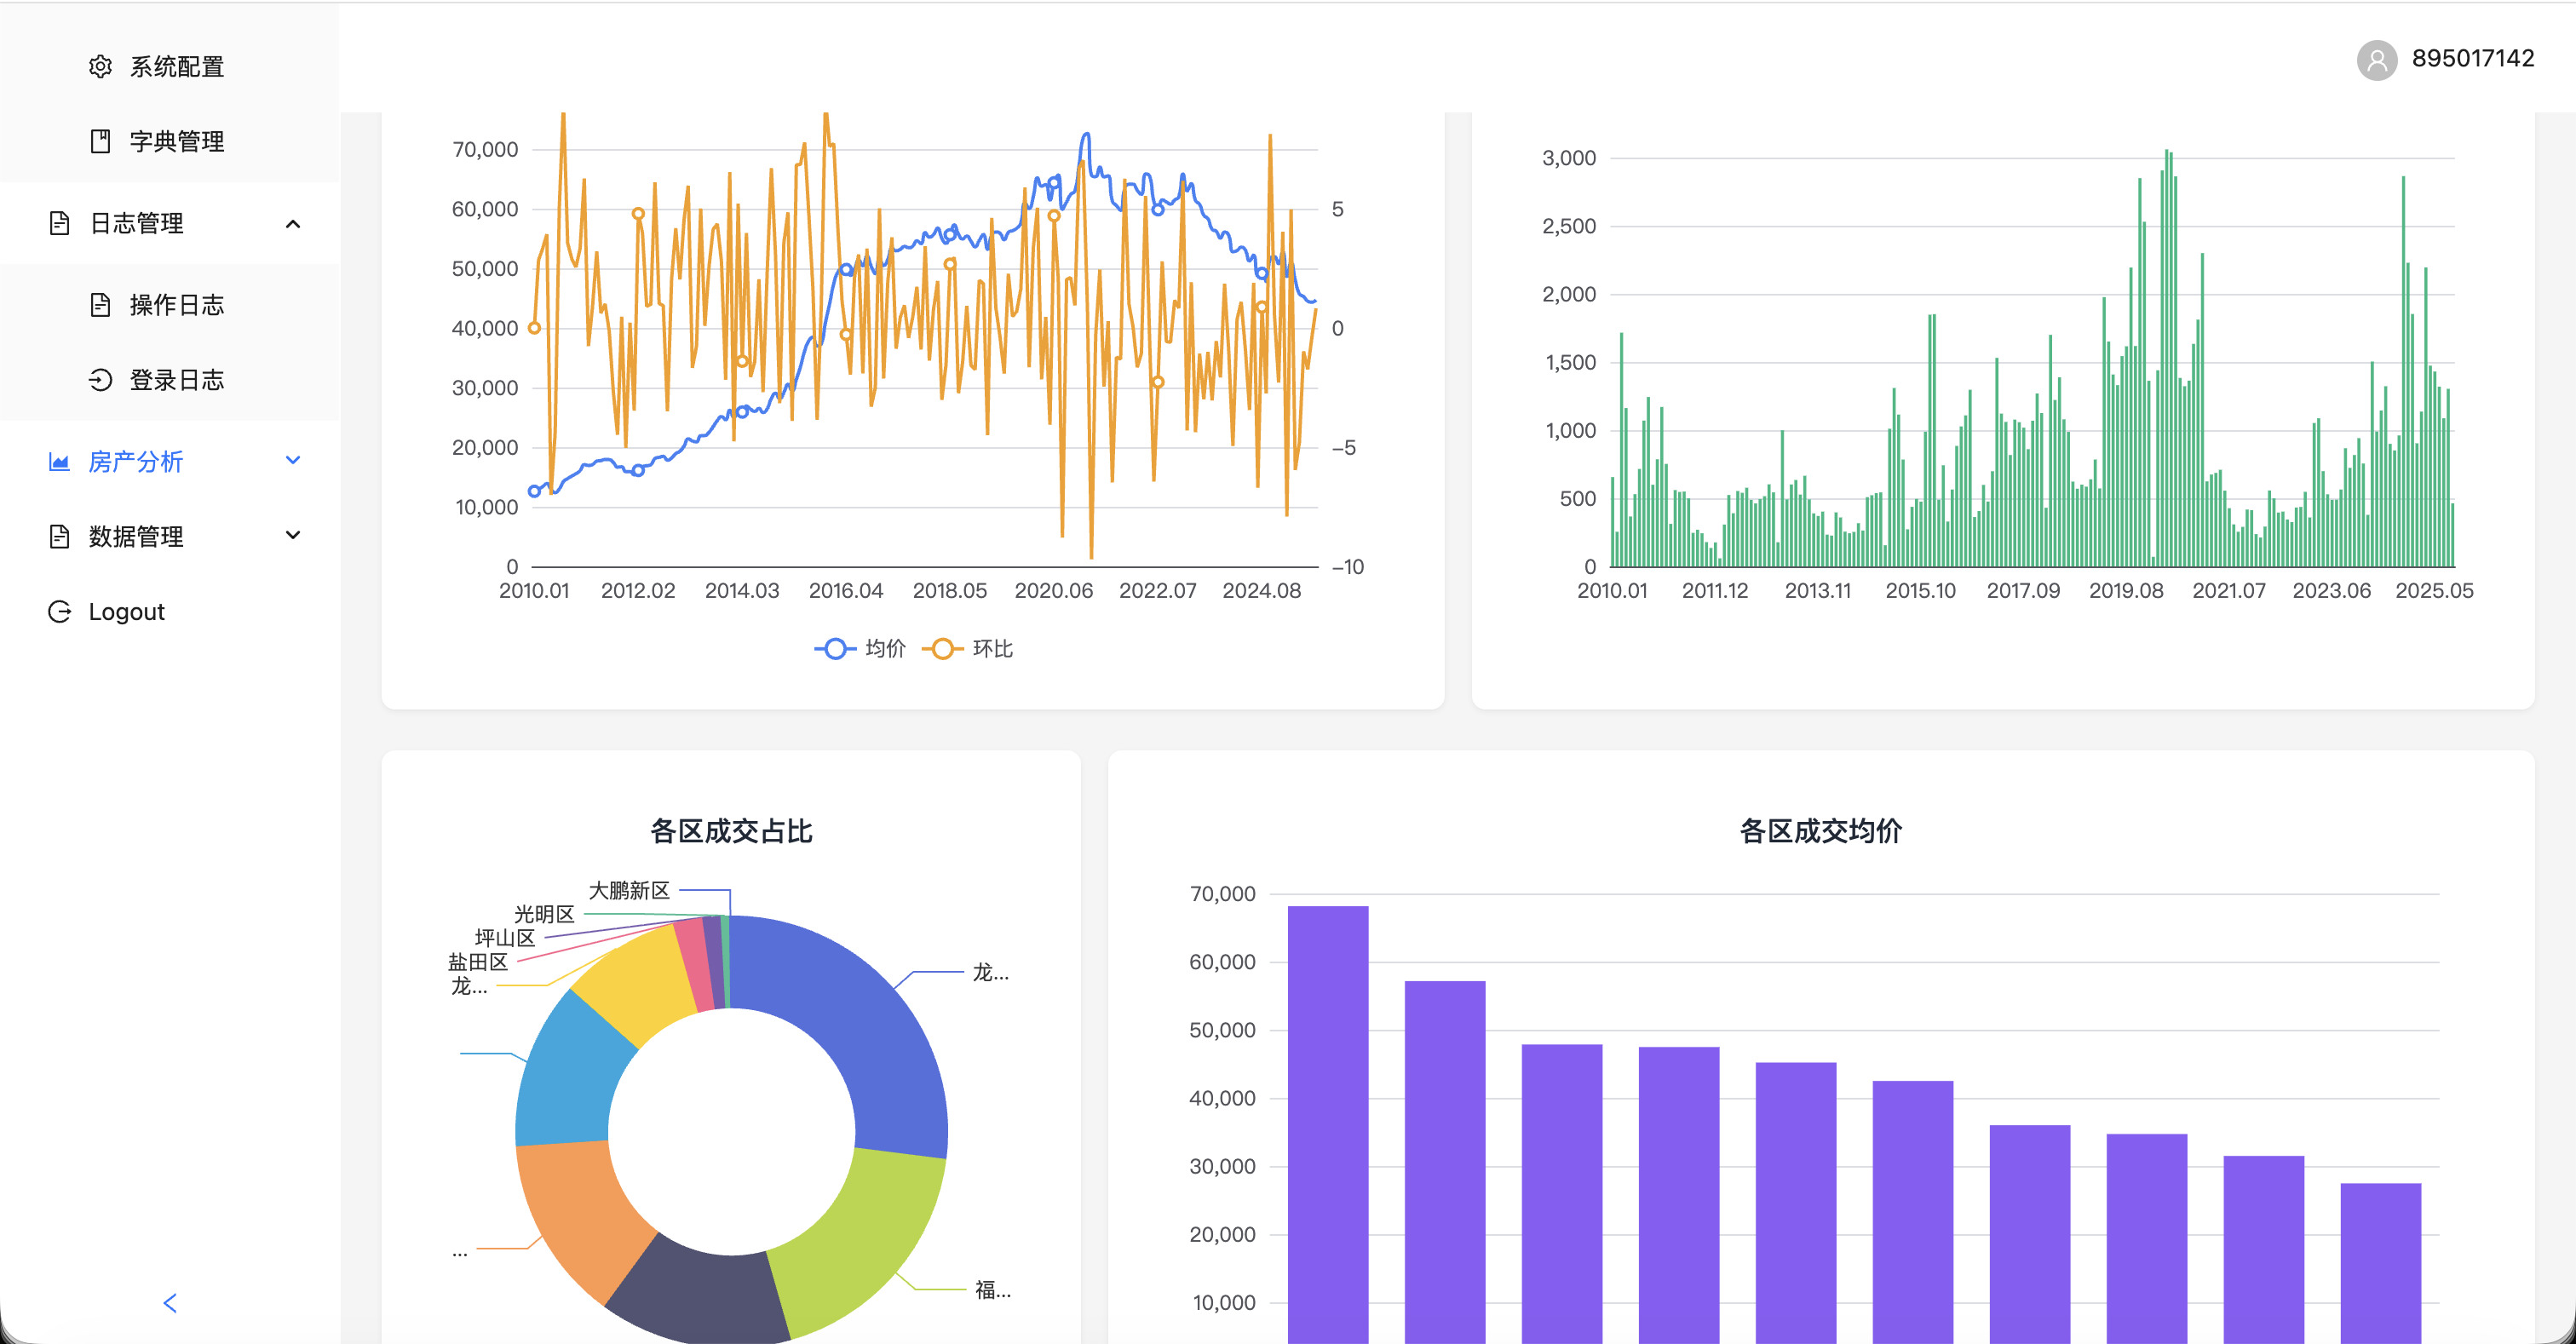
Task: Open the 操作日志 menu item
Action: (176, 305)
